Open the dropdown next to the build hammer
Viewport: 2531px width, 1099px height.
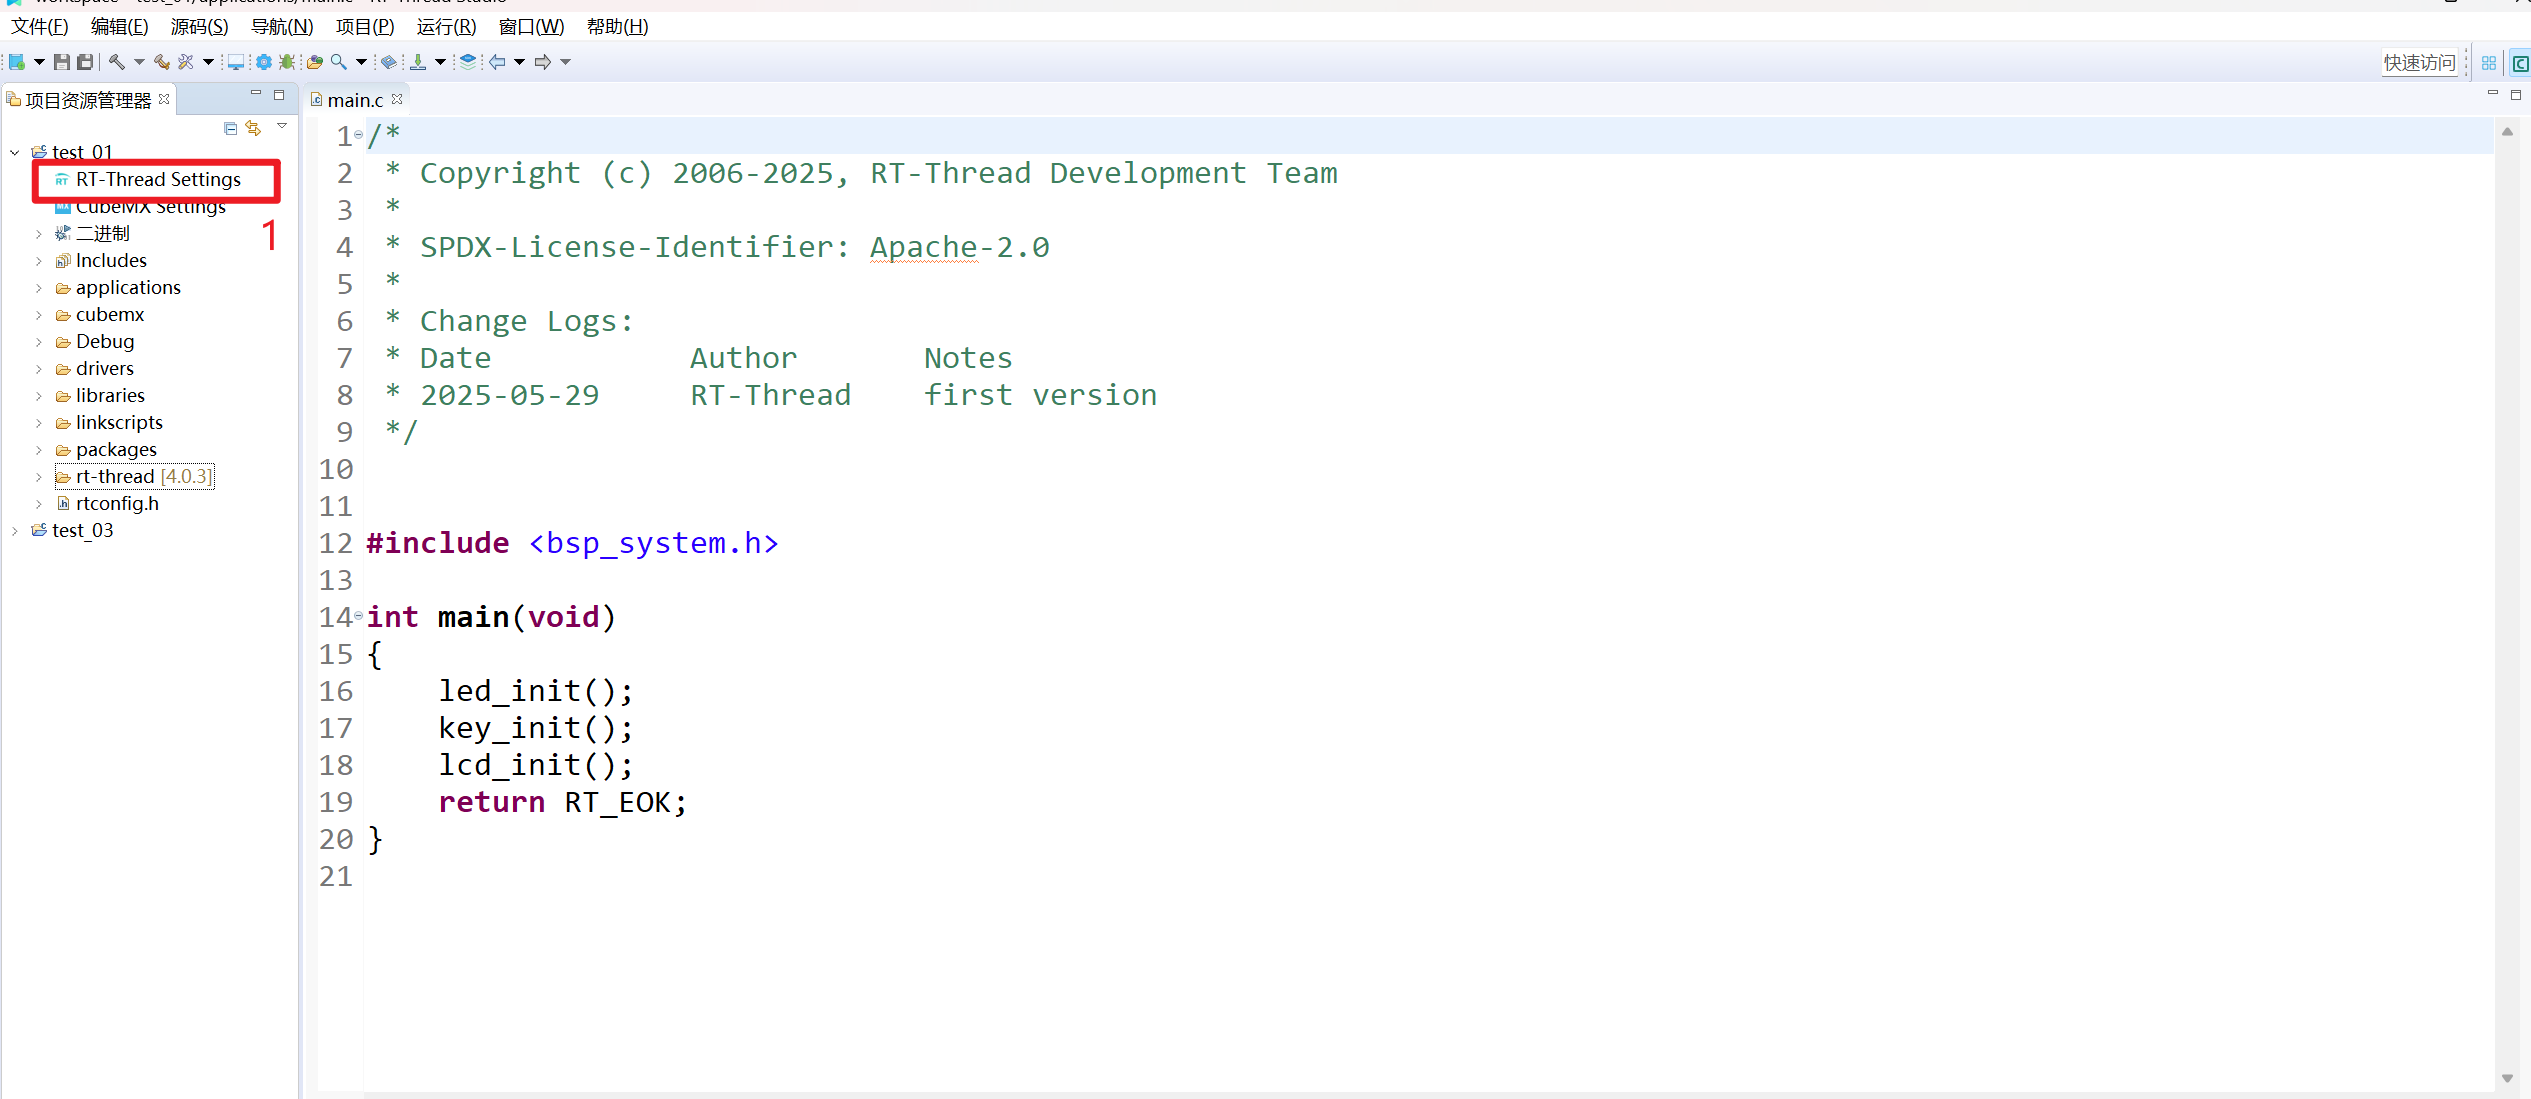tap(139, 62)
